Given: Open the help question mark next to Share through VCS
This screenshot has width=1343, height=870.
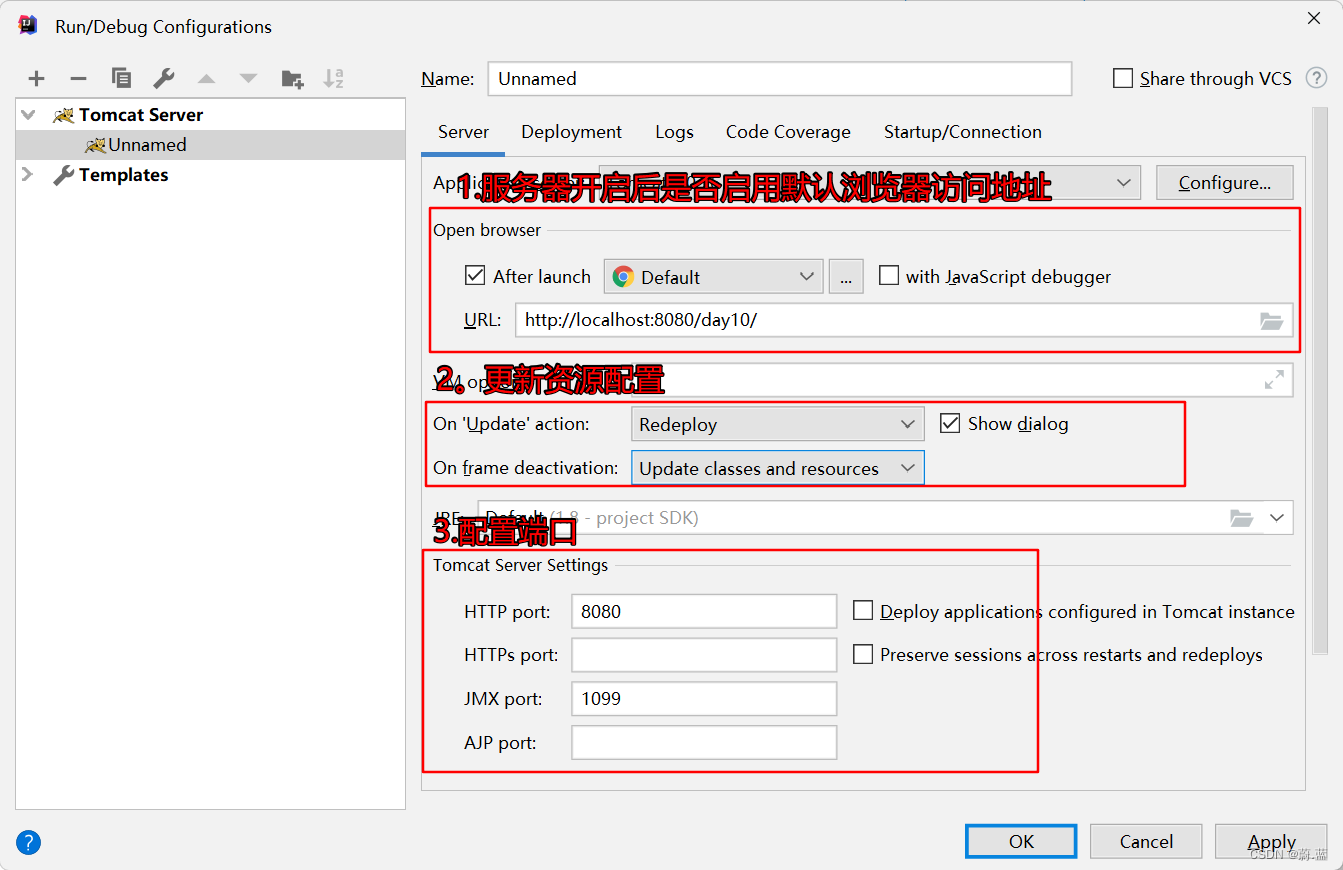Looking at the screenshot, I should click(x=1316, y=78).
